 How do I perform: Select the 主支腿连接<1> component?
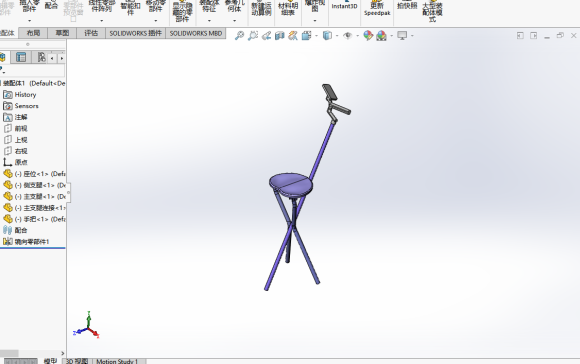[x=34, y=208]
